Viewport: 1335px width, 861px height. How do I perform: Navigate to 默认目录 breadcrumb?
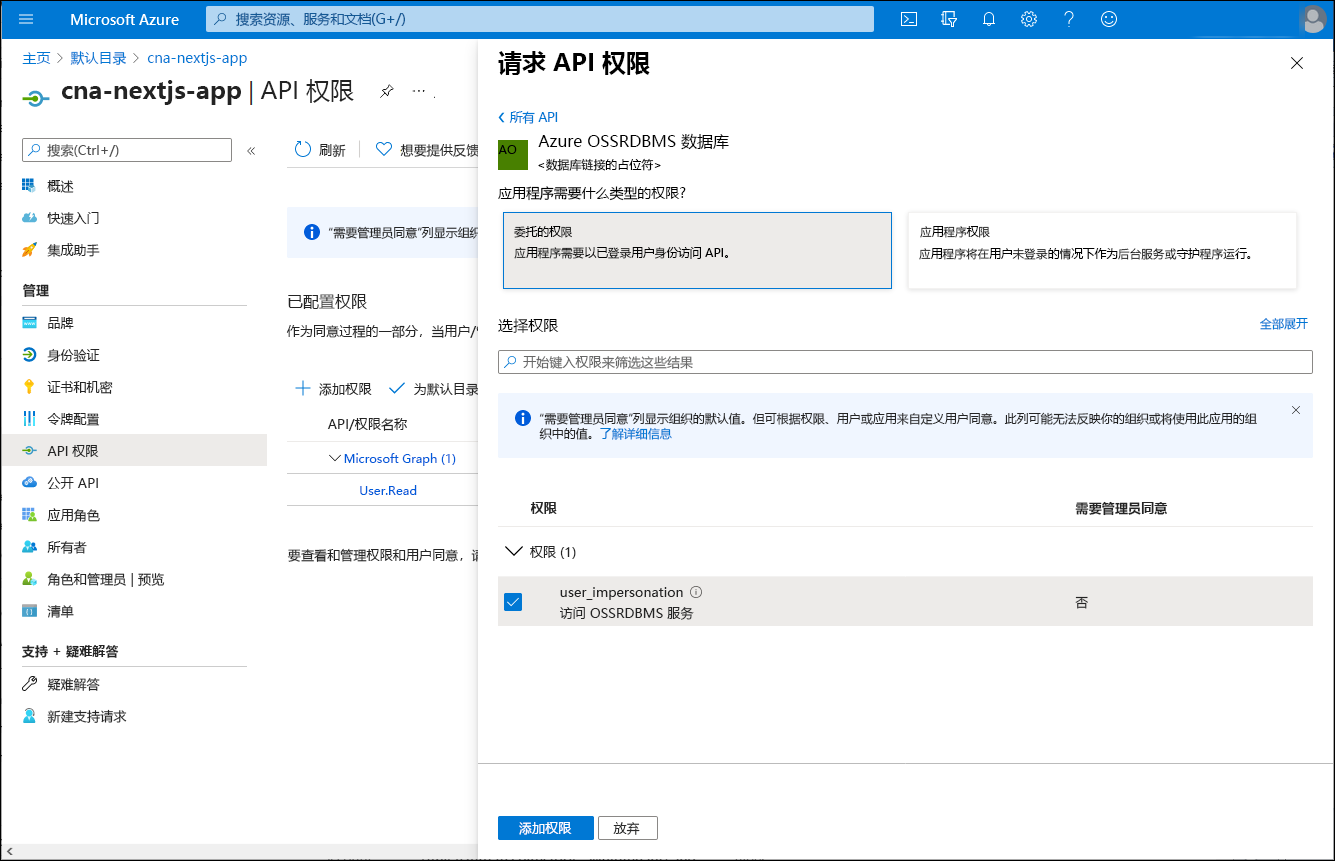[98, 58]
